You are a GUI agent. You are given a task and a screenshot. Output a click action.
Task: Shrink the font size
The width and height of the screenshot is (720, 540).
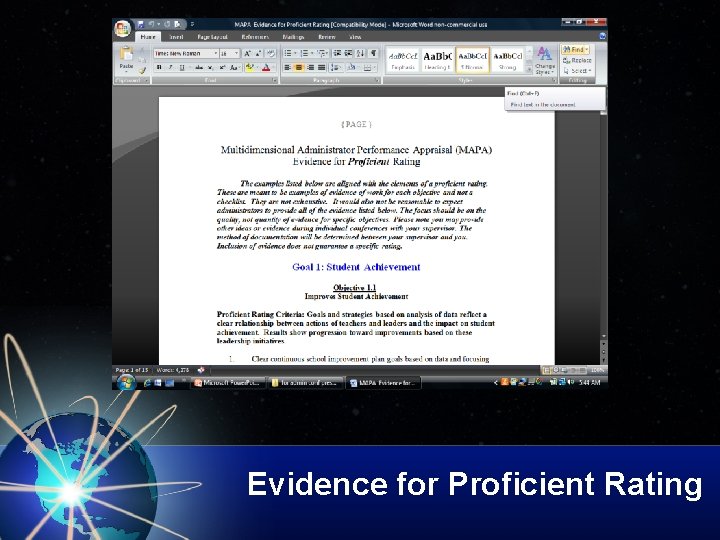pos(259,54)
